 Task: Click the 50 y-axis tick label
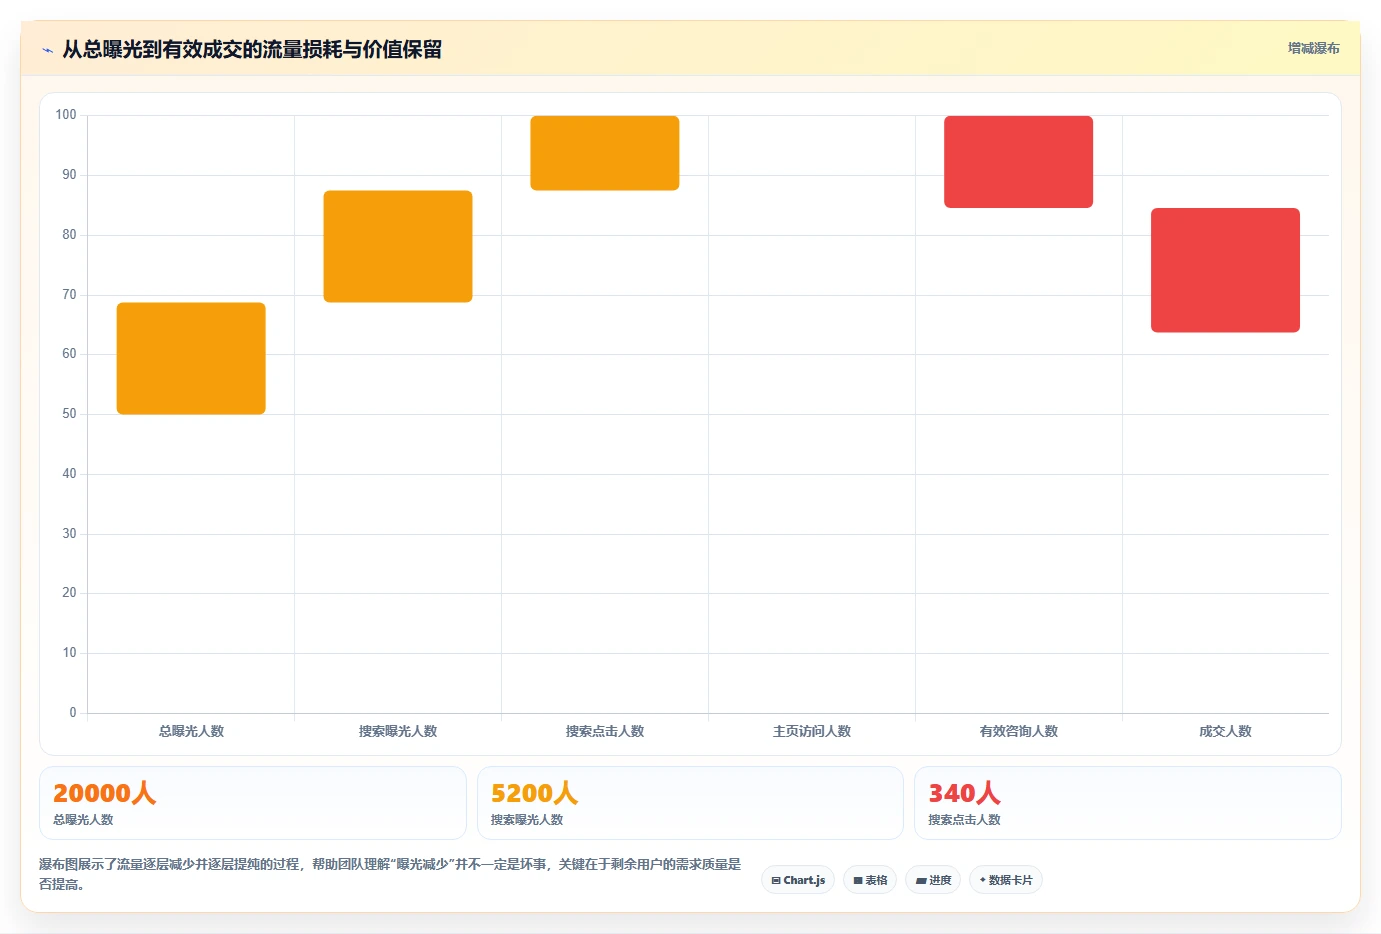click(x=69, y=414)
